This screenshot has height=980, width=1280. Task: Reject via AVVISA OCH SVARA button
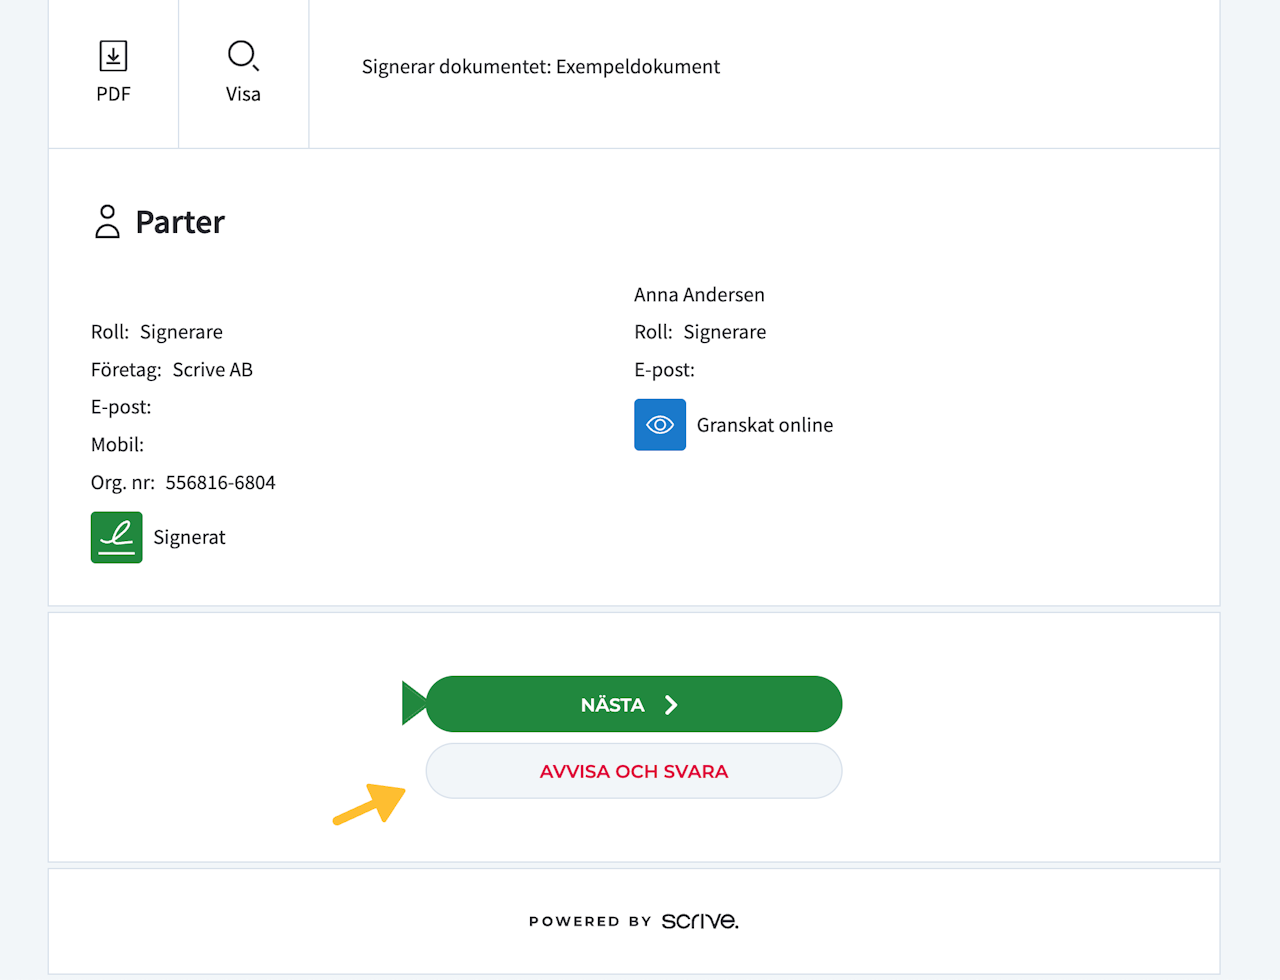[x=634, y=771]
